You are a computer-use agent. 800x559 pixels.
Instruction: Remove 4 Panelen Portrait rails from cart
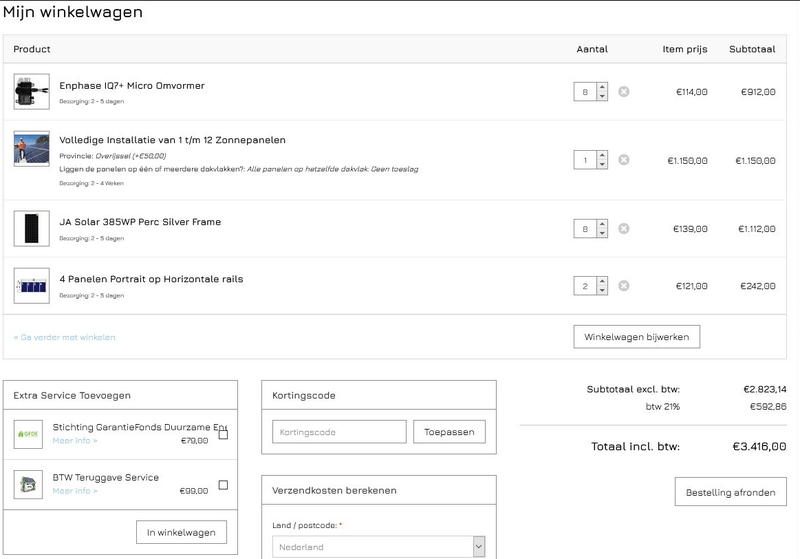click(623, 286)
